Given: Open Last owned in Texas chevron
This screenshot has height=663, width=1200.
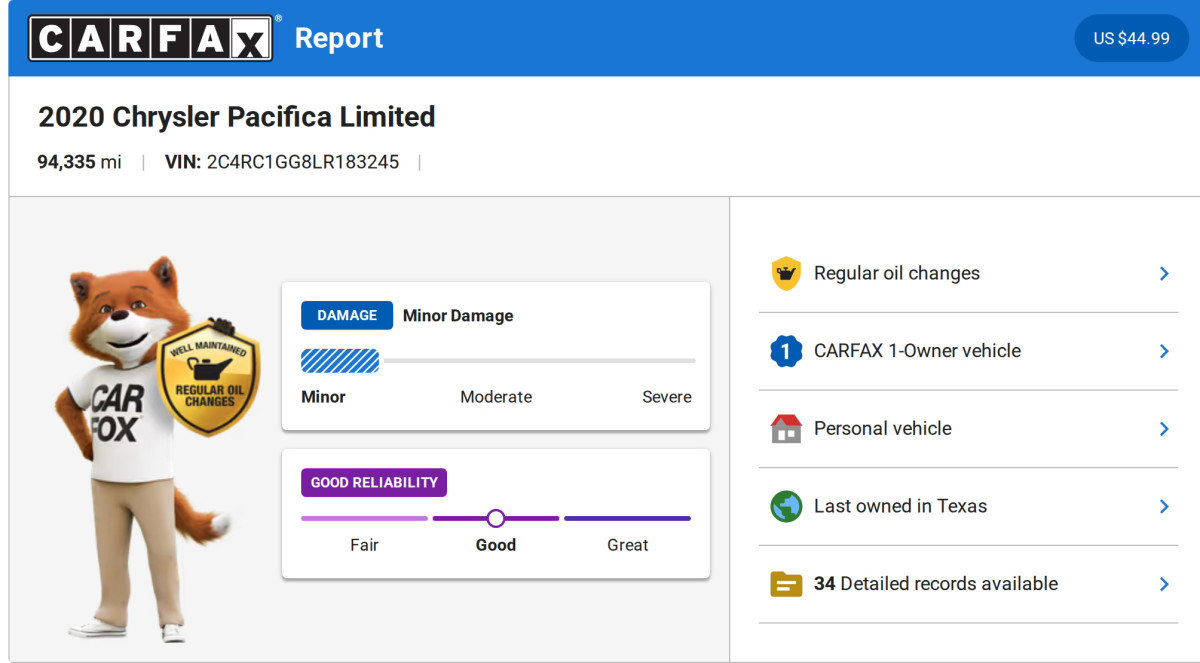Looking at the screenshot, I should (1164, 506).
